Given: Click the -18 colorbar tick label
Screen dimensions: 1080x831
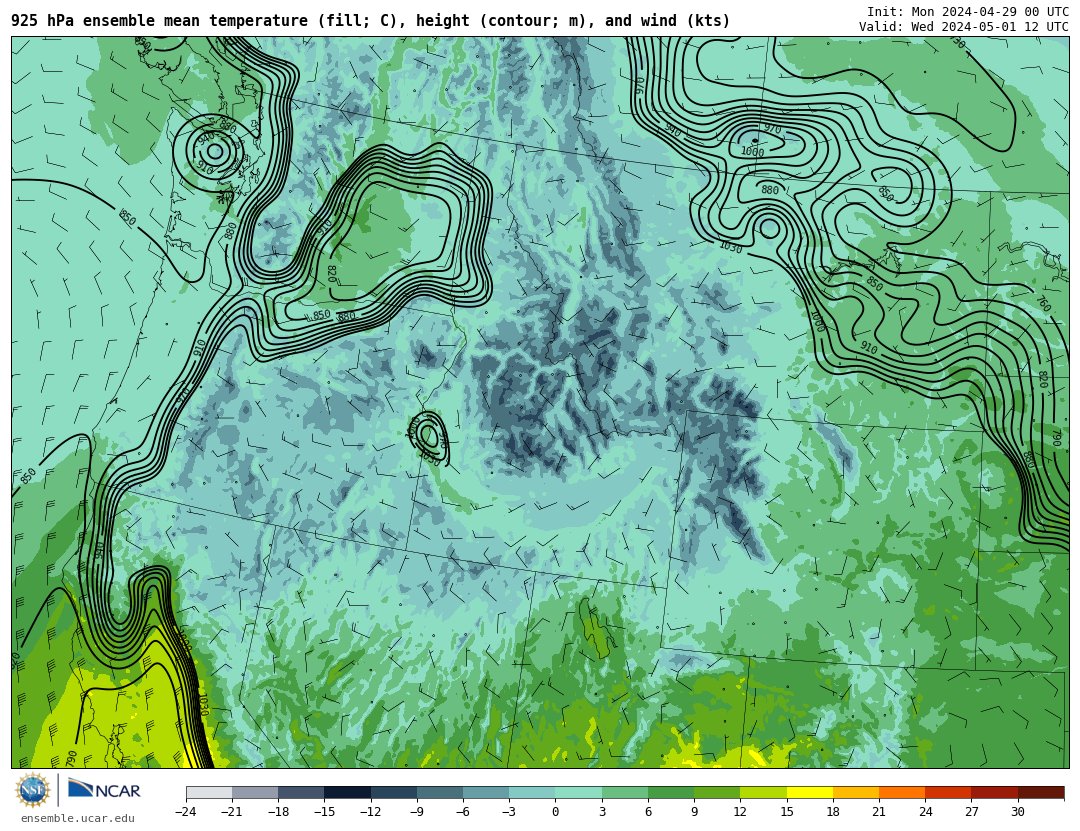Looking at the screenshot, I should pyautogui.click(x=278, y=812).
